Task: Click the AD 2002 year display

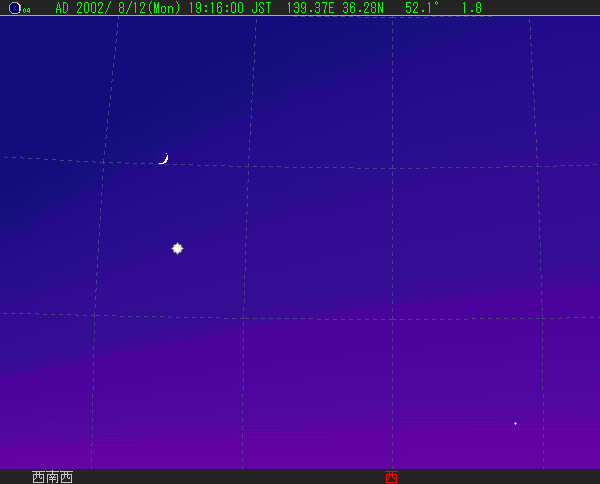Action: click(78, 8)
